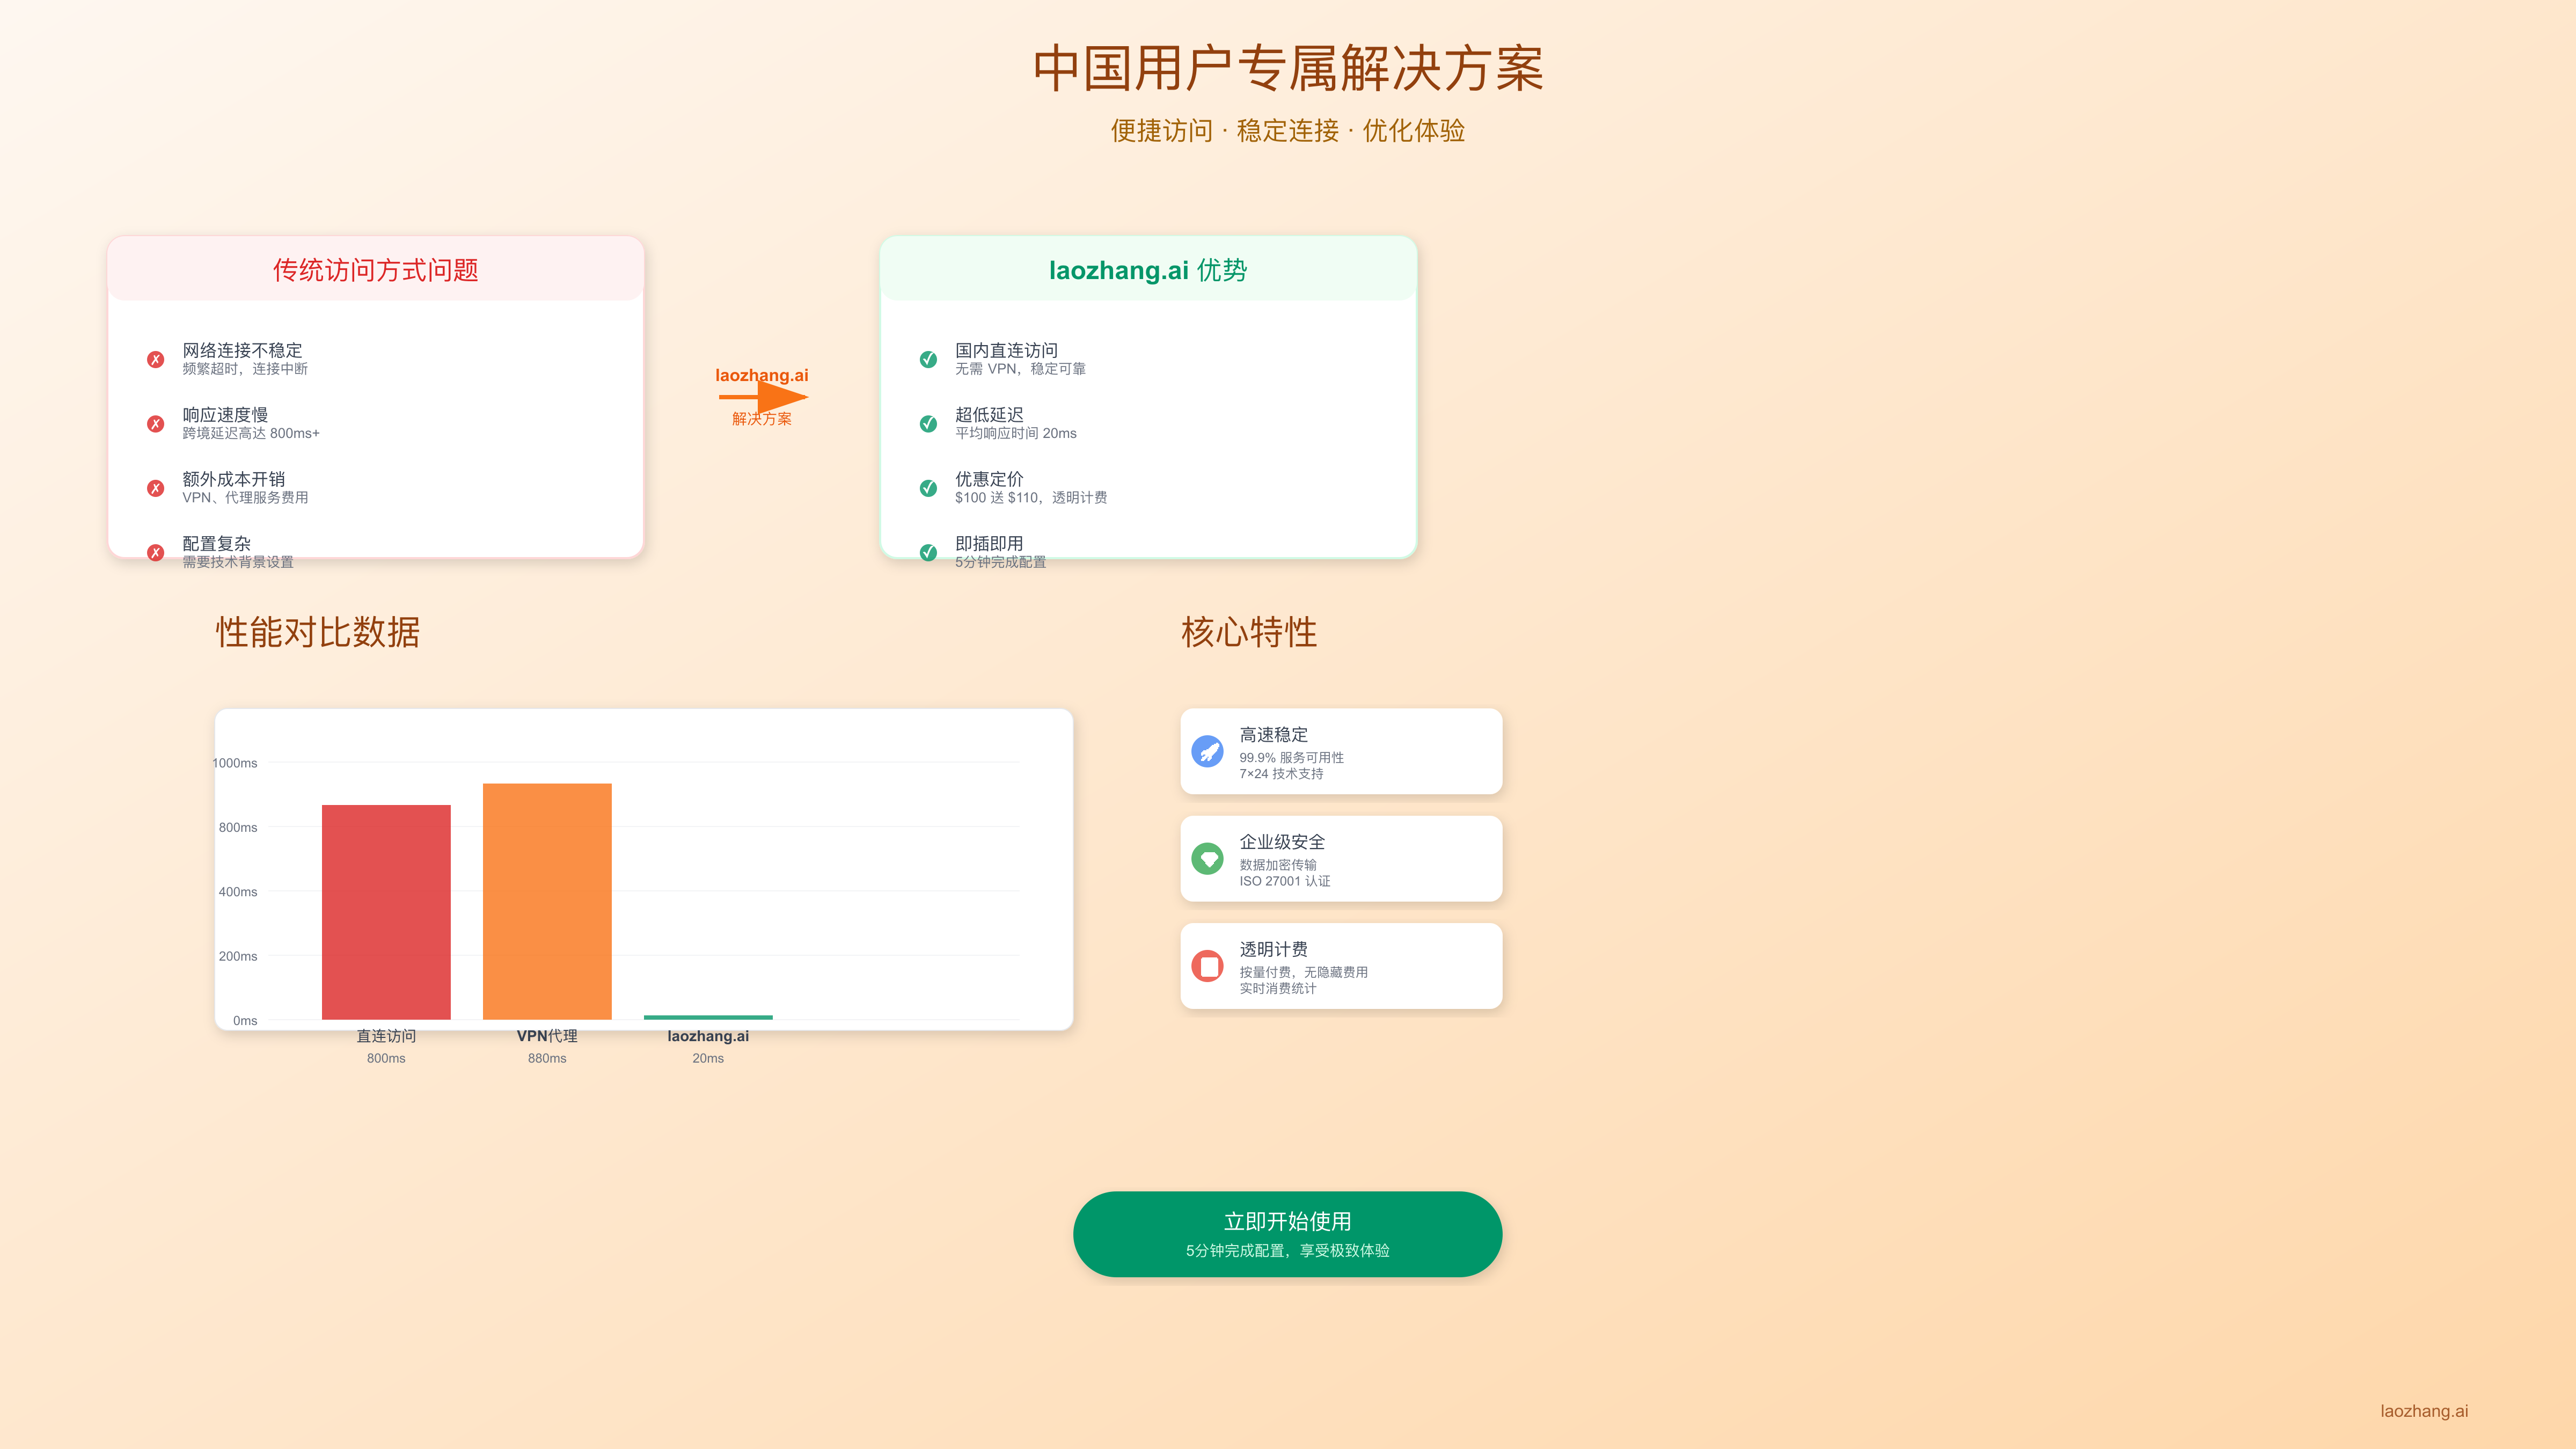Click the green shield icon in 企业级安全 card
This screenshot has height=1449, width=2576.
coord(1207,859)
